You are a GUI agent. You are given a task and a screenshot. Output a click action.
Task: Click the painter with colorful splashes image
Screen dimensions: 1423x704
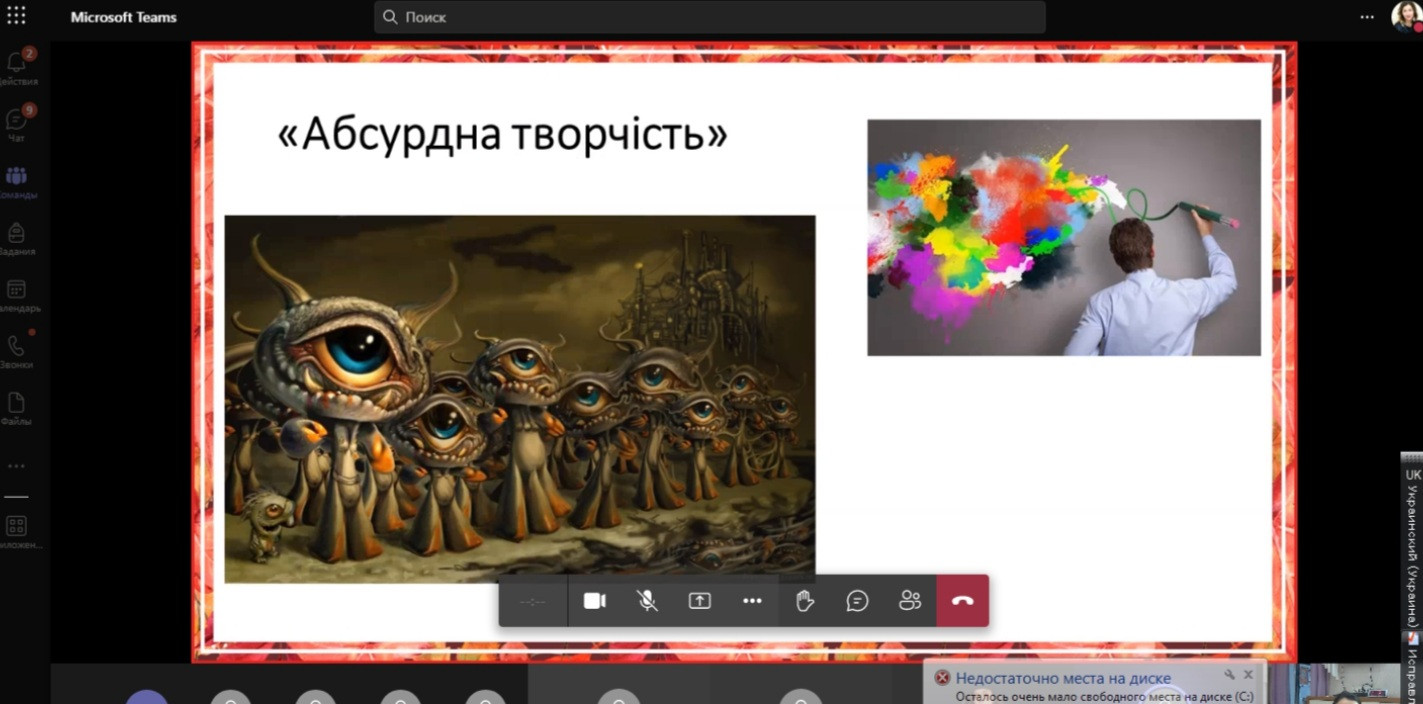(1064, 238)
